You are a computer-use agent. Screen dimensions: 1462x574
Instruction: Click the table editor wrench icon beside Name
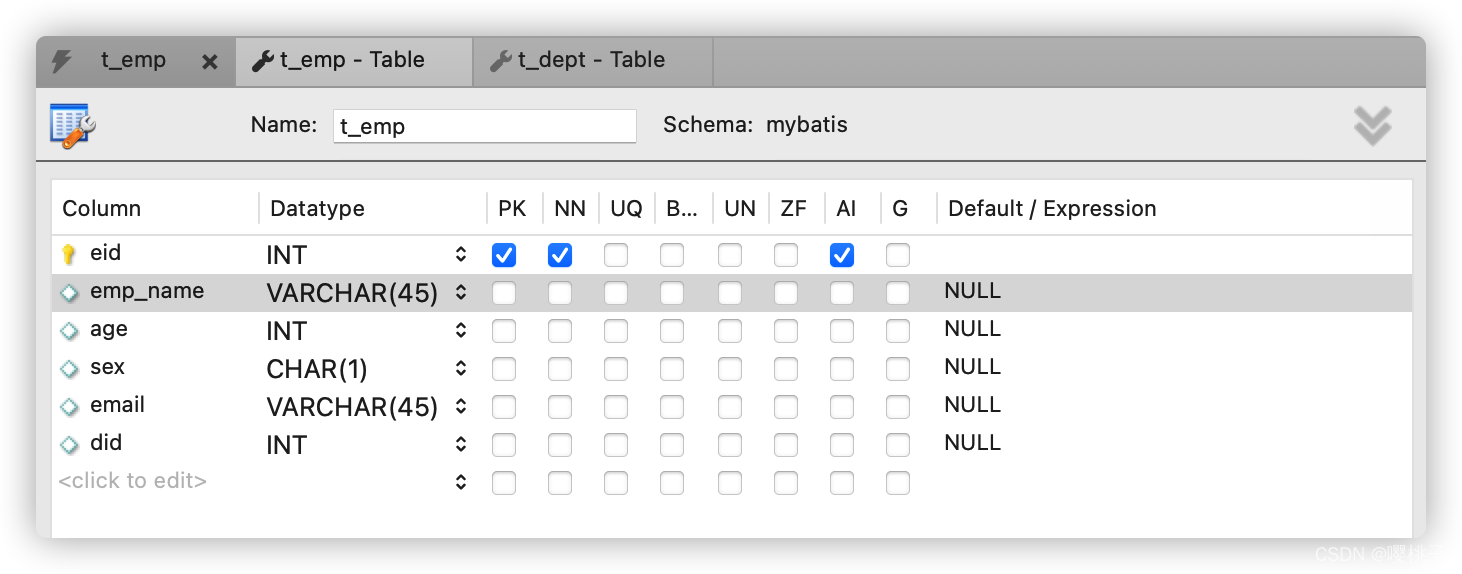pos(72,126)
